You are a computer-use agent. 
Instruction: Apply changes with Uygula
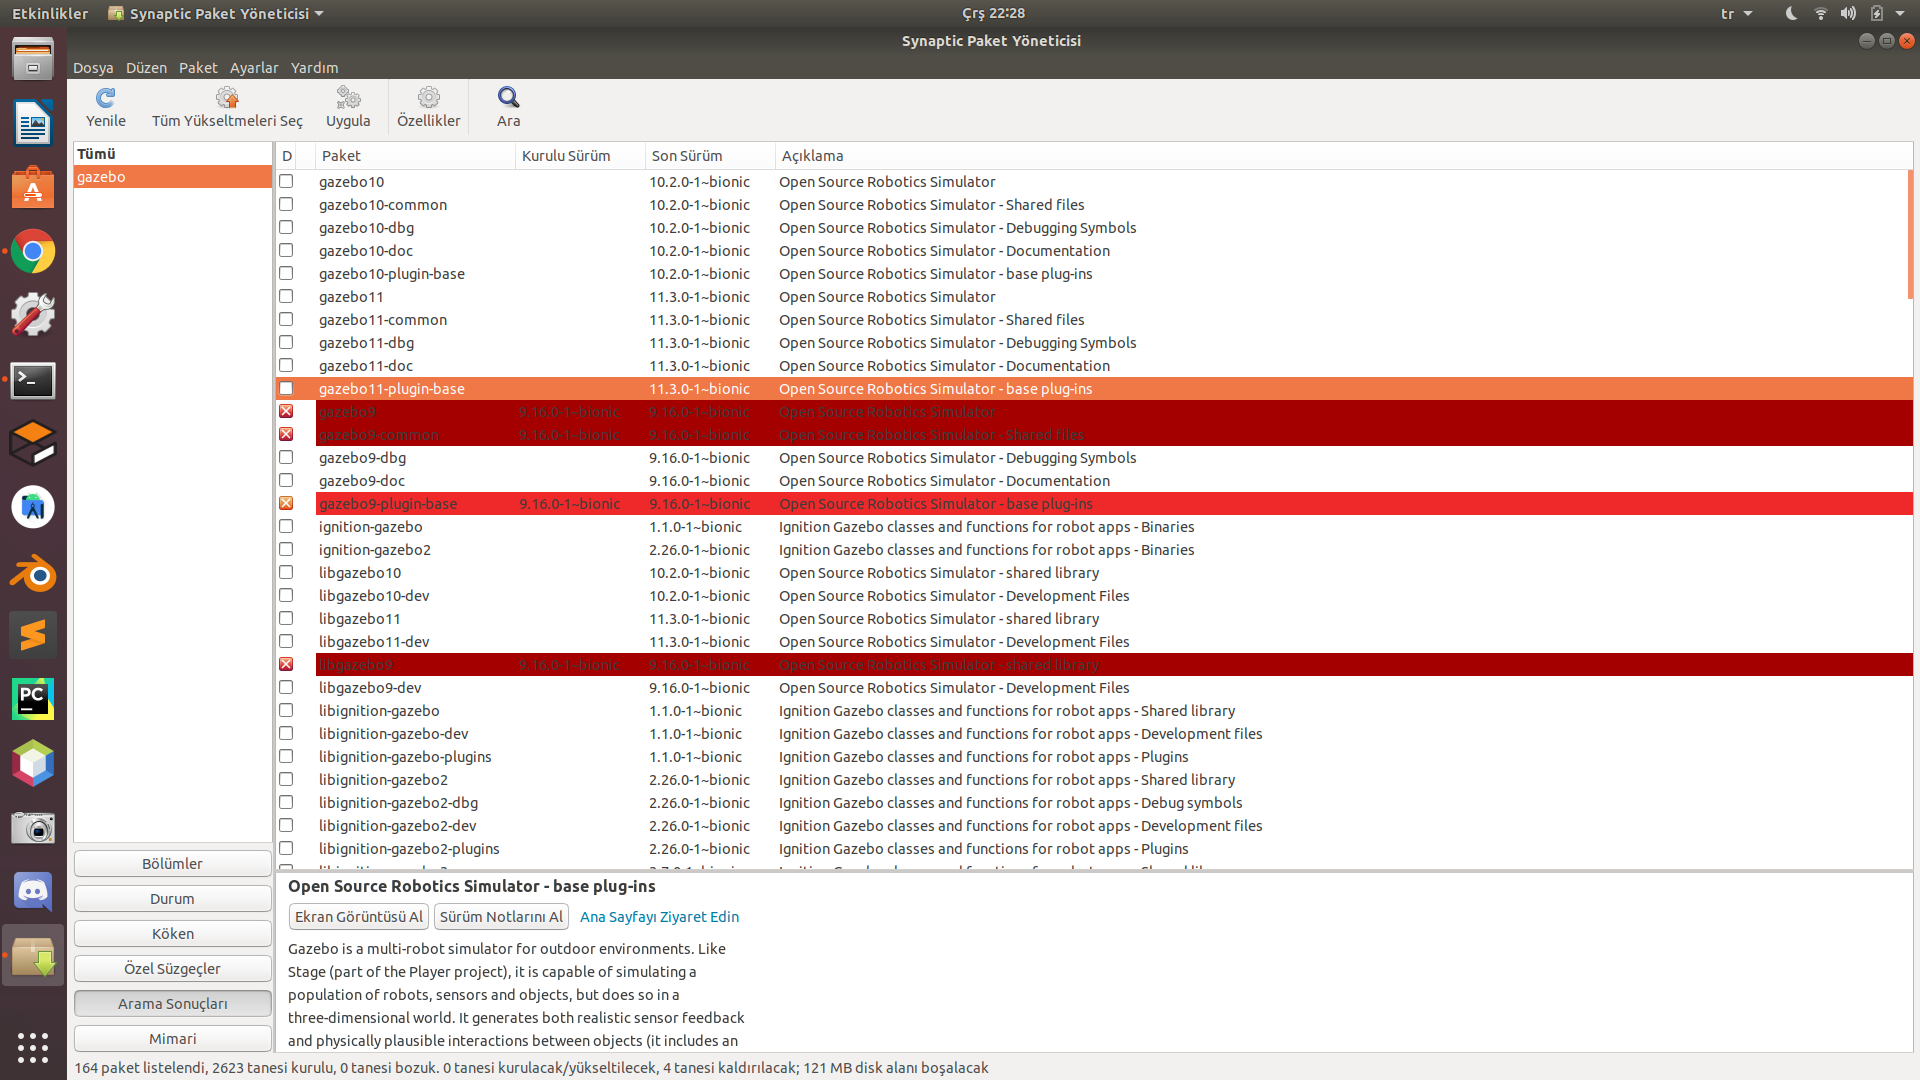coord(348,108)
